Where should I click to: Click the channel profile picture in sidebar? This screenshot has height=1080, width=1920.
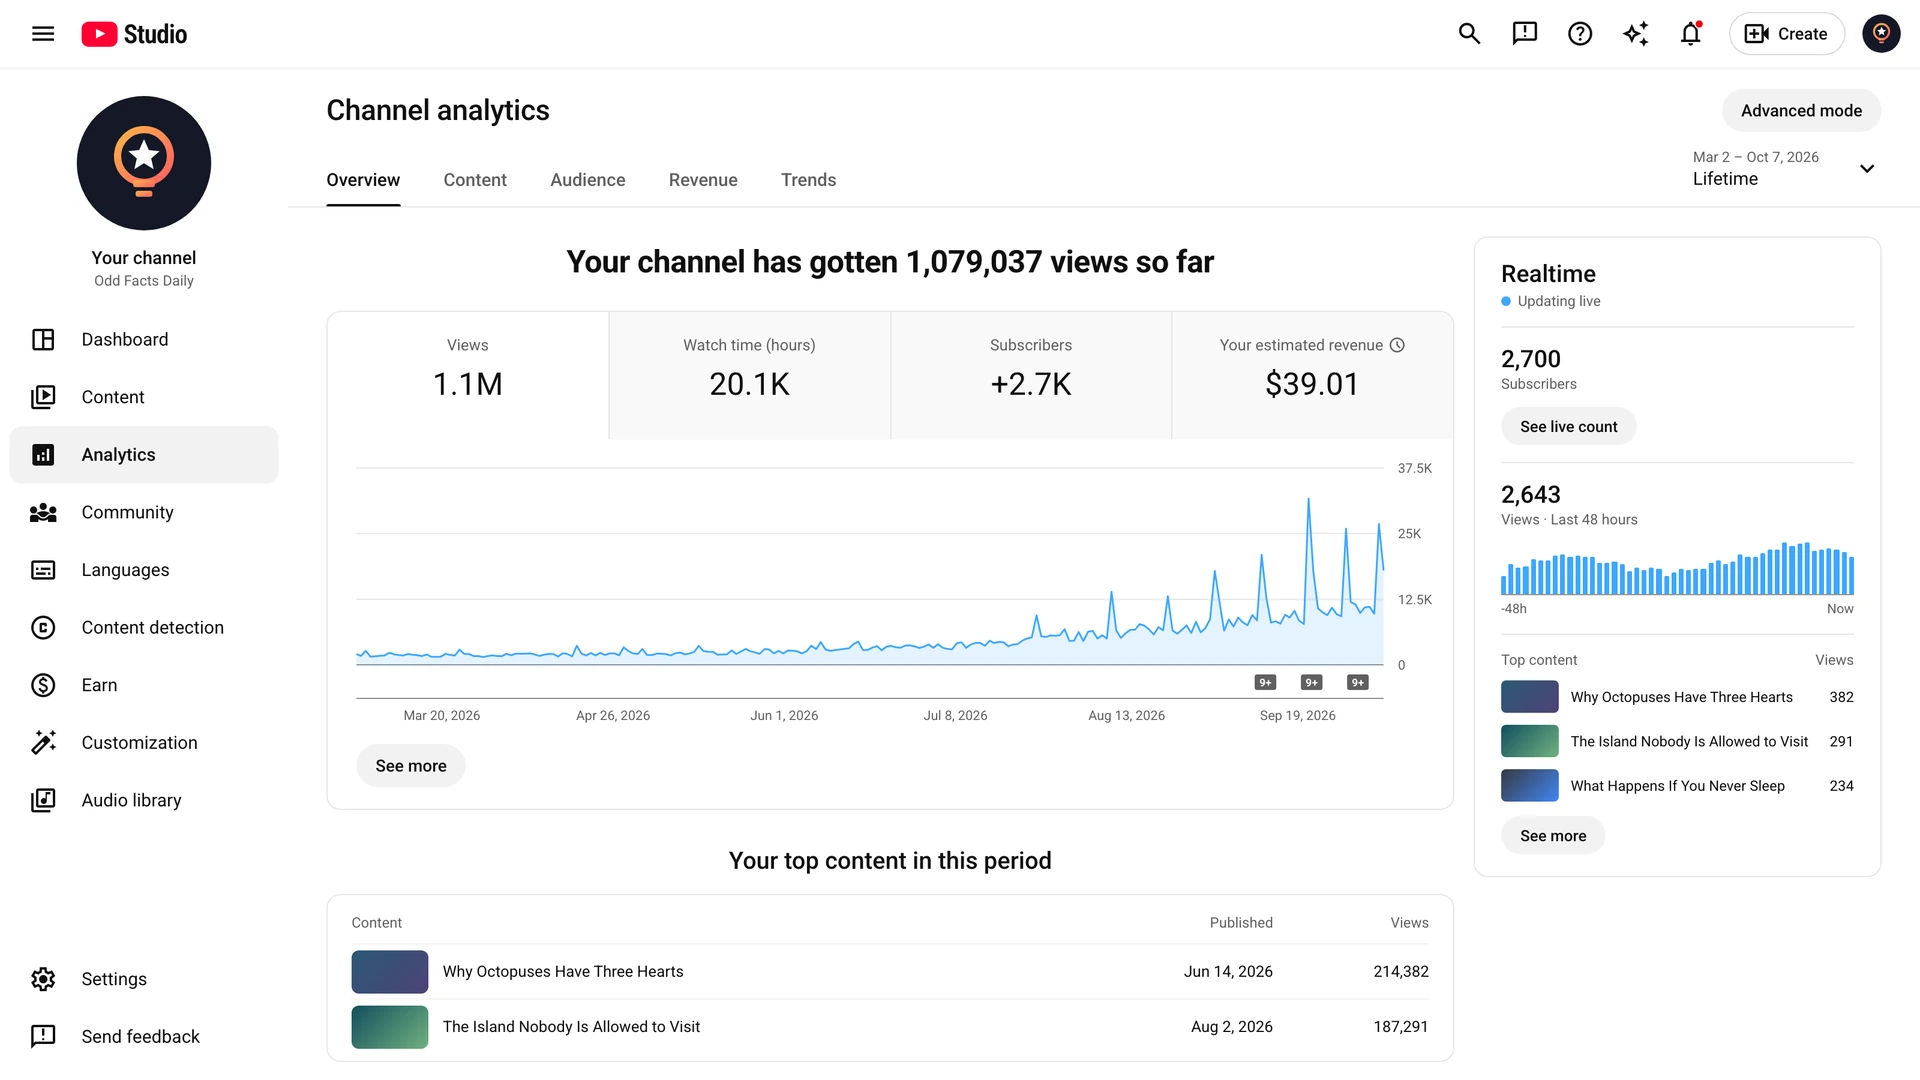point(144,163)
